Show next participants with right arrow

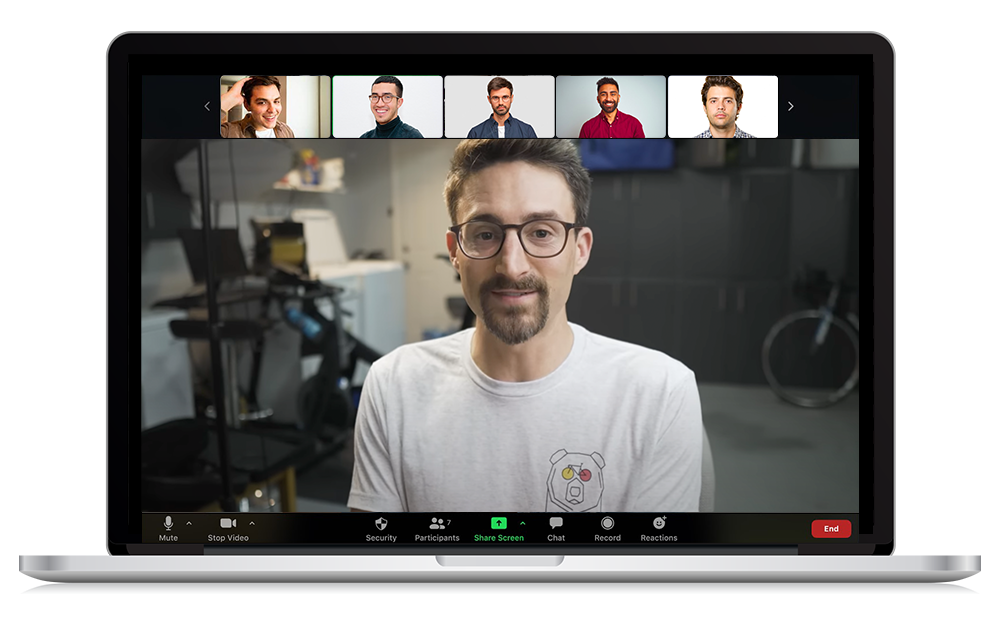[791, 106]
